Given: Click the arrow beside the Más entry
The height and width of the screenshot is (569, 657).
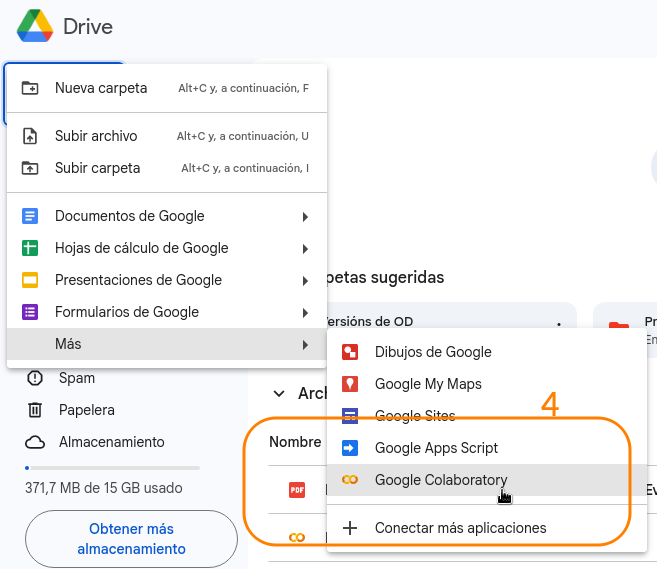Looking at the screenshot, I should click(x=305, y=345).
